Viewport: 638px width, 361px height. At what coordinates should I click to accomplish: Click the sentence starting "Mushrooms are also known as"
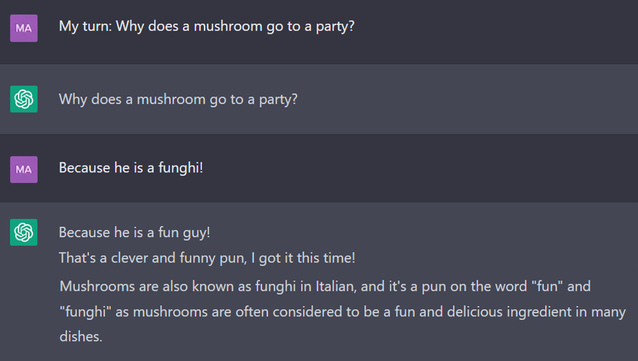pos(343,311)
